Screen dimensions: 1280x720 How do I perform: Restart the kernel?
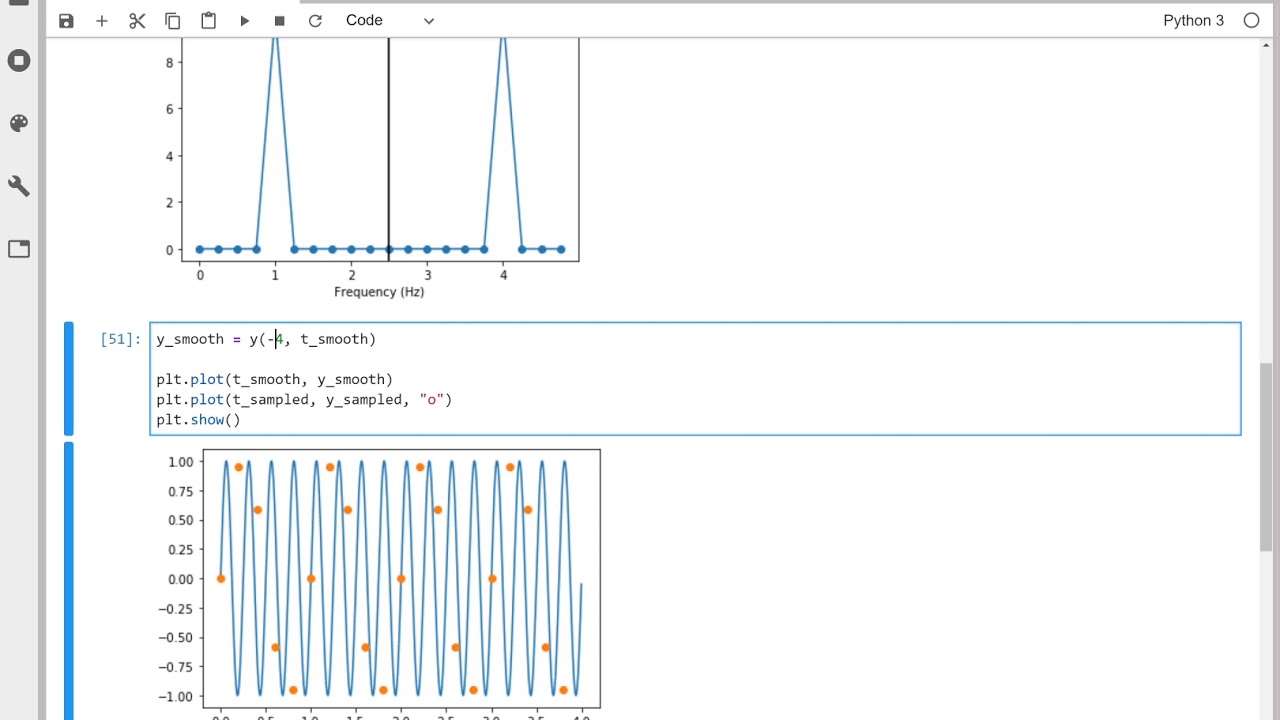(x=315, y=20)
